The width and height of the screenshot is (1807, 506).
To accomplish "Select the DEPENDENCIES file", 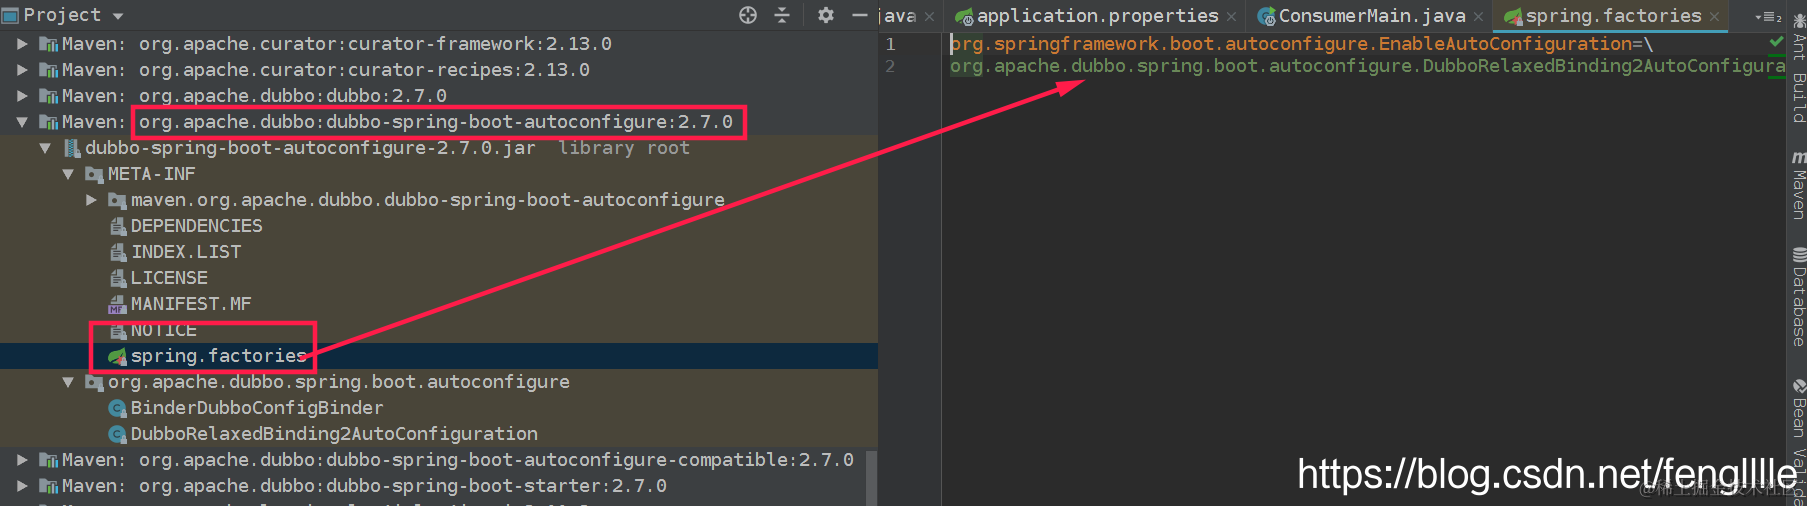I will [x=197, y=226].
